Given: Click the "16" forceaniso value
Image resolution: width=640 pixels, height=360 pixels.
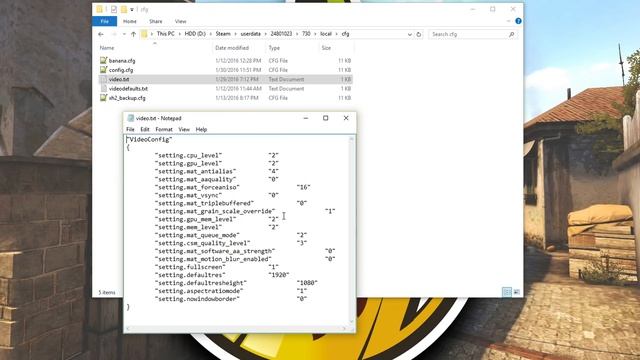Looking at the screenshot, I should pos(303,187).
